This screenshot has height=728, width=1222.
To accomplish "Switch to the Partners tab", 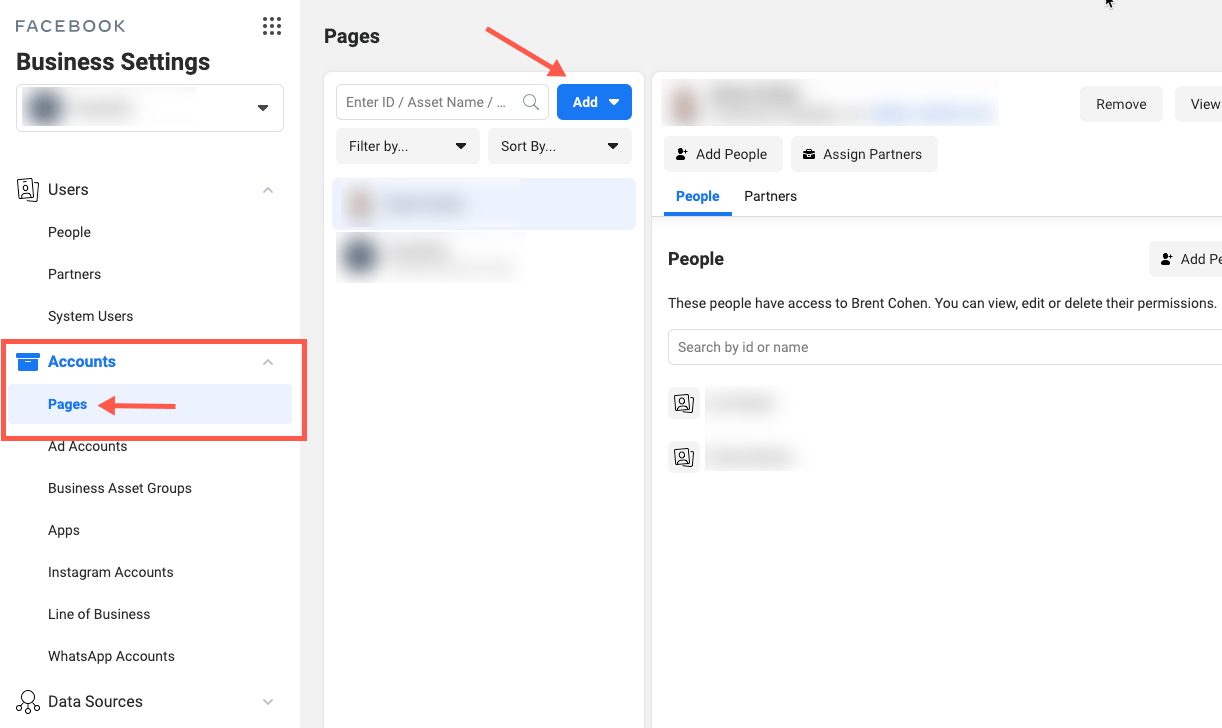I will click(770, 196).
